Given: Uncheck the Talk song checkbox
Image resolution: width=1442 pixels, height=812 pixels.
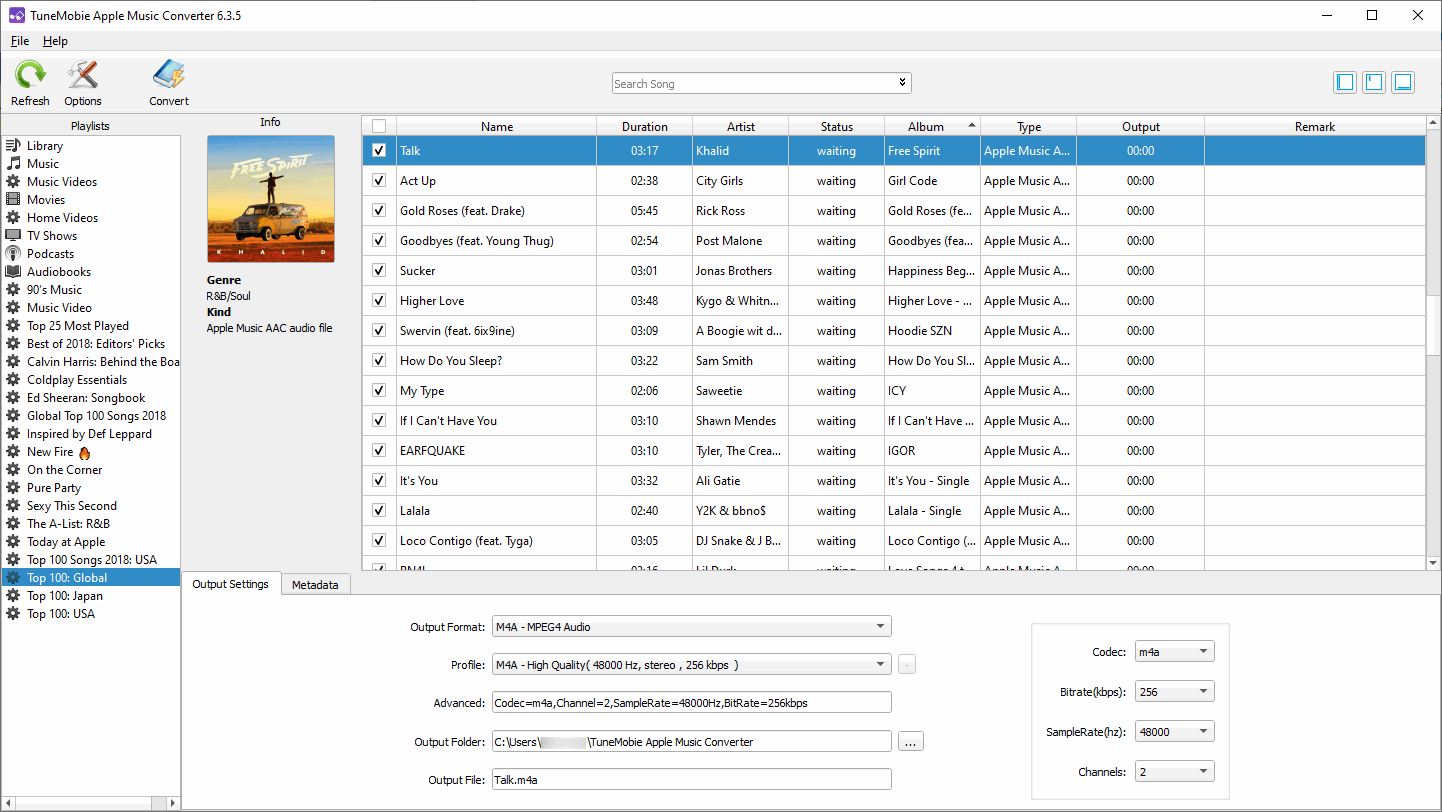Looking at the screenshot, I should pos(378,150).
